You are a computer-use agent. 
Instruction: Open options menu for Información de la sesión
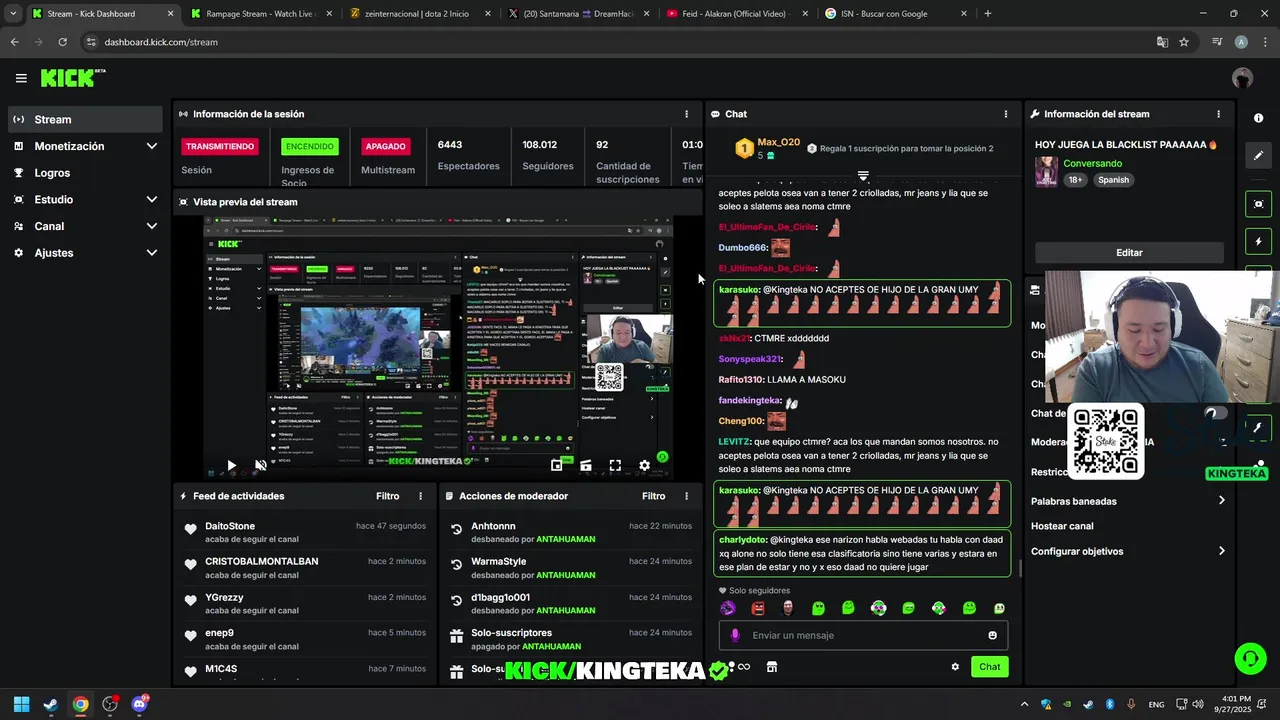(x=686, y=114)
